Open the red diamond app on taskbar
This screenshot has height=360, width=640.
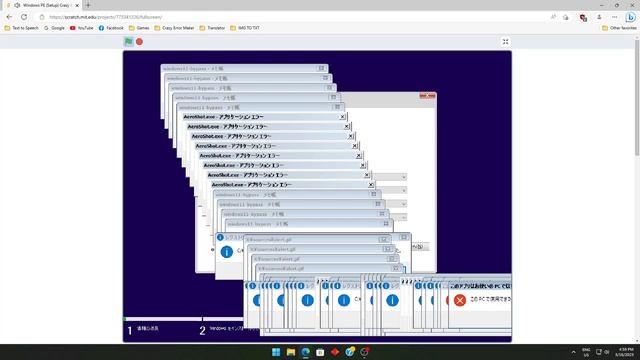click(x=335, y=352)
